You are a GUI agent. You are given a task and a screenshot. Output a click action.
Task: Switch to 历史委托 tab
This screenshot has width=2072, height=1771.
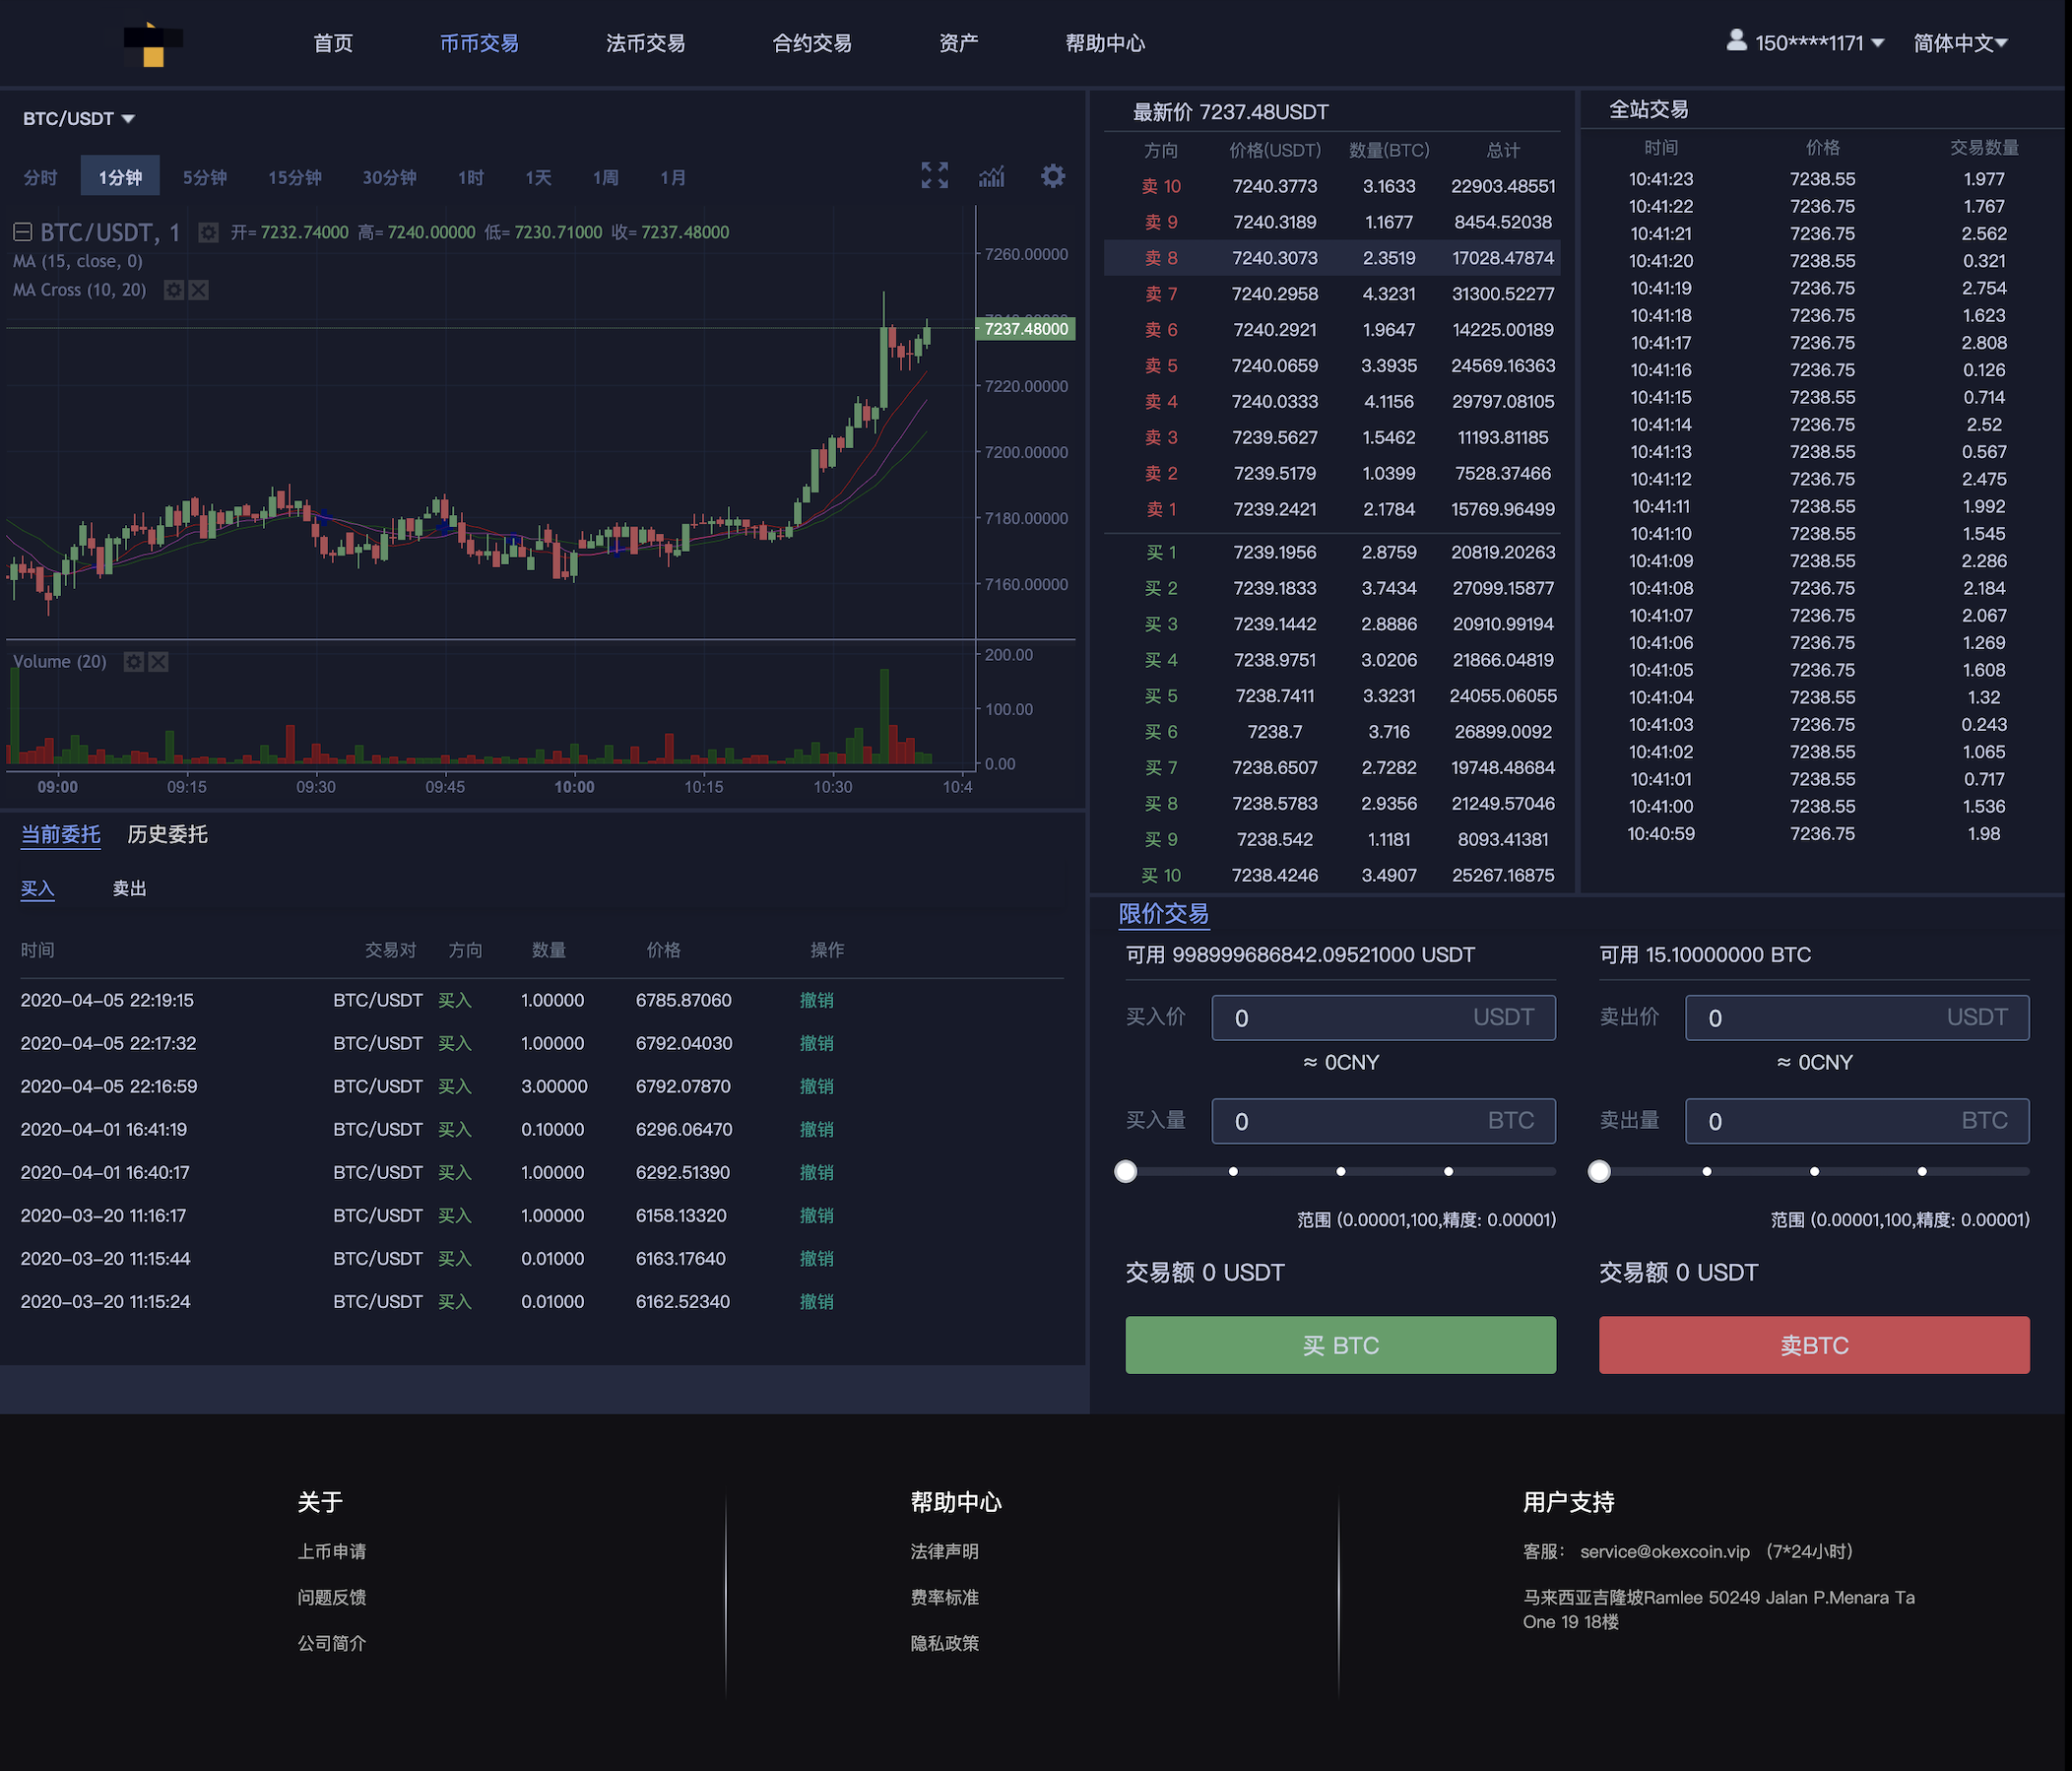pyautogui.click(x=167, y=834)
